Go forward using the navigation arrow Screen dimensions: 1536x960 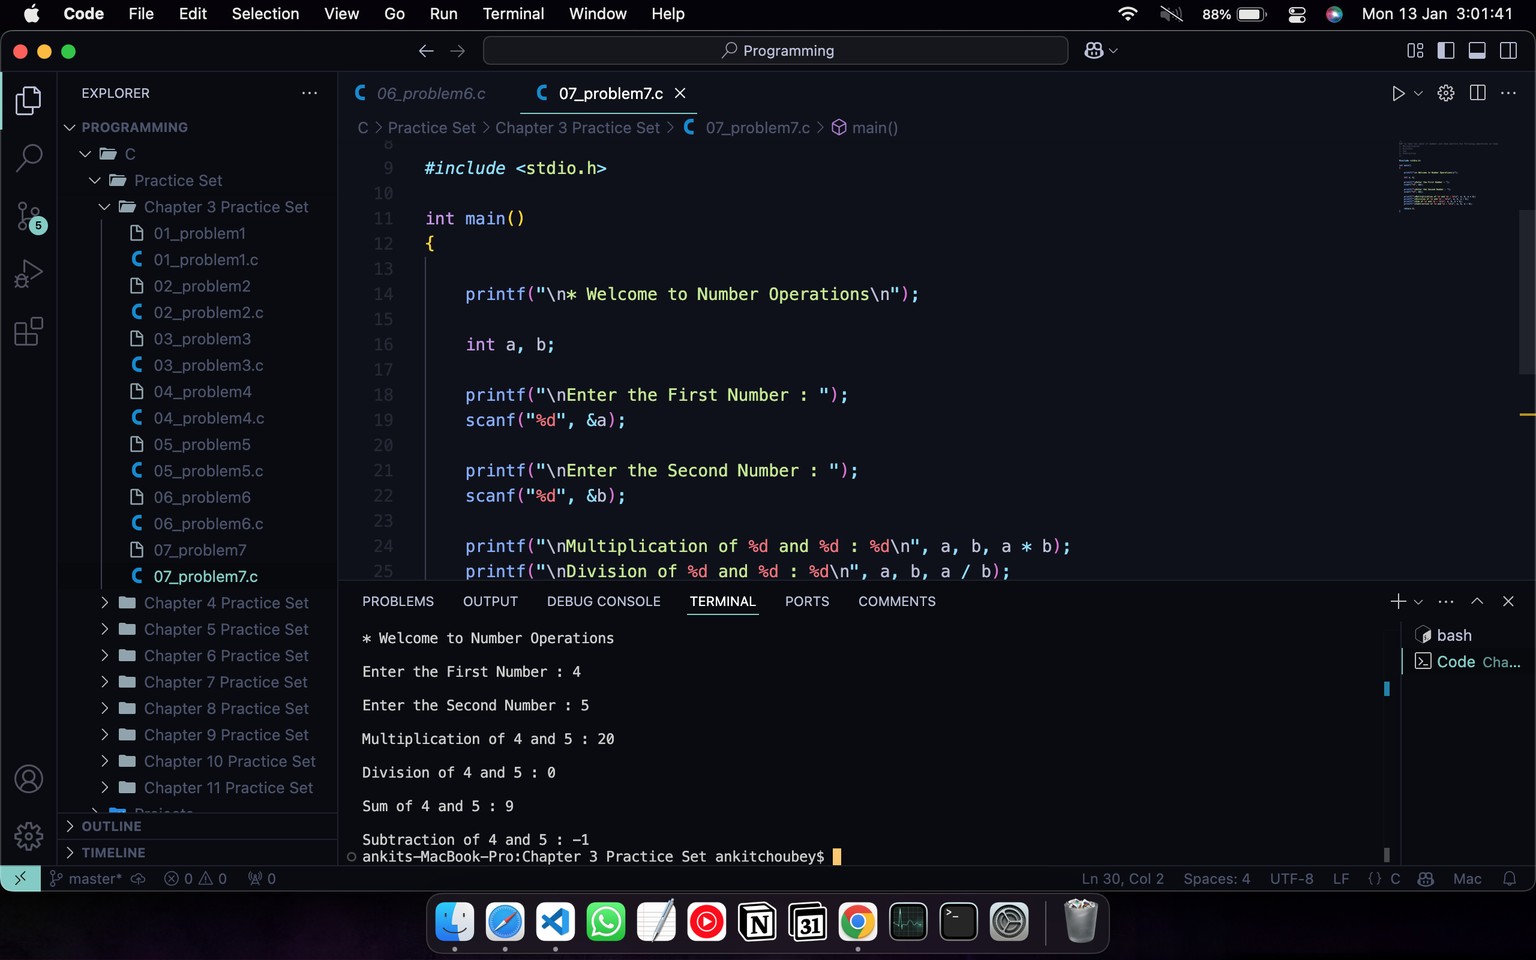pyautogui.click(x=458, y=51)
